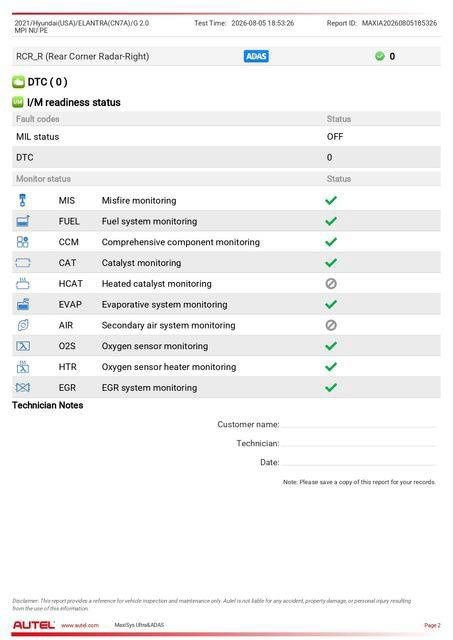Image resolution: width=453 pixels, height=640 pixels.
Task: Click the blue ADAS badge
Action: point(256,56)
